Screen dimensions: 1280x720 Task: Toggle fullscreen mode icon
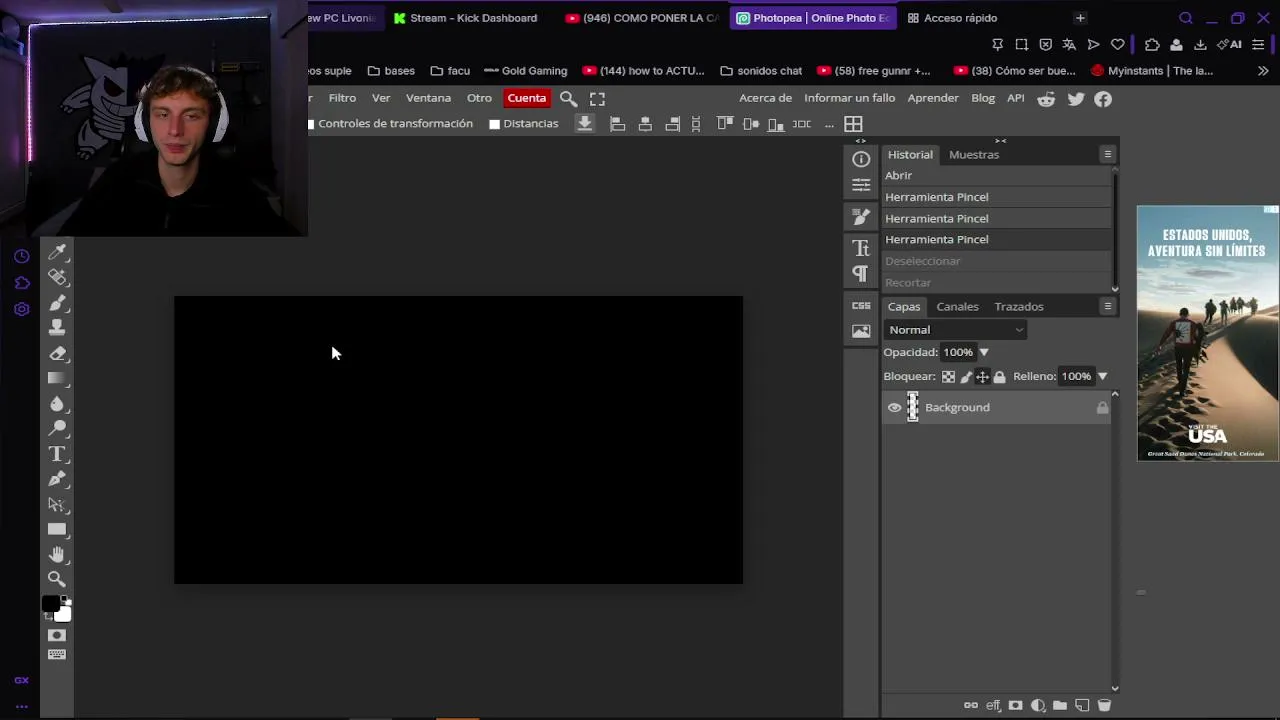[x=597, y=98]
